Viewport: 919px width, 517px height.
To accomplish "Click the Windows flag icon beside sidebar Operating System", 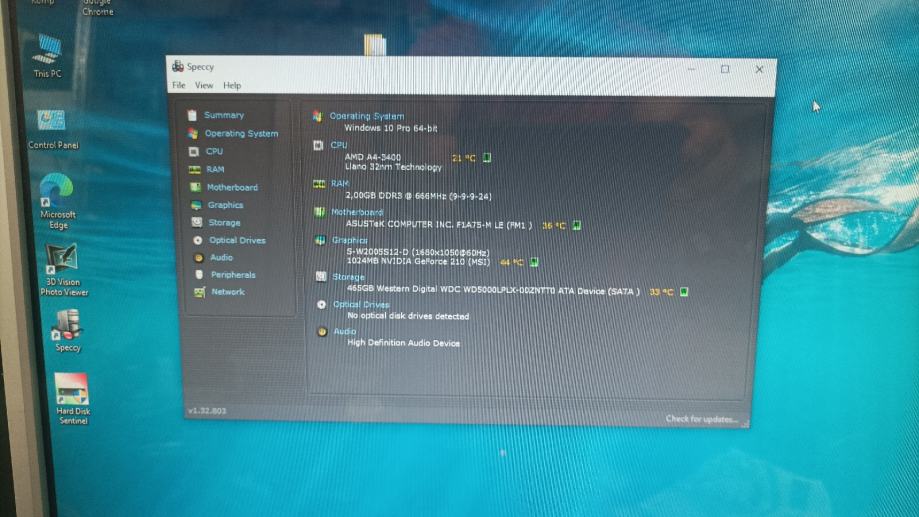I will [x=192, y=134].
